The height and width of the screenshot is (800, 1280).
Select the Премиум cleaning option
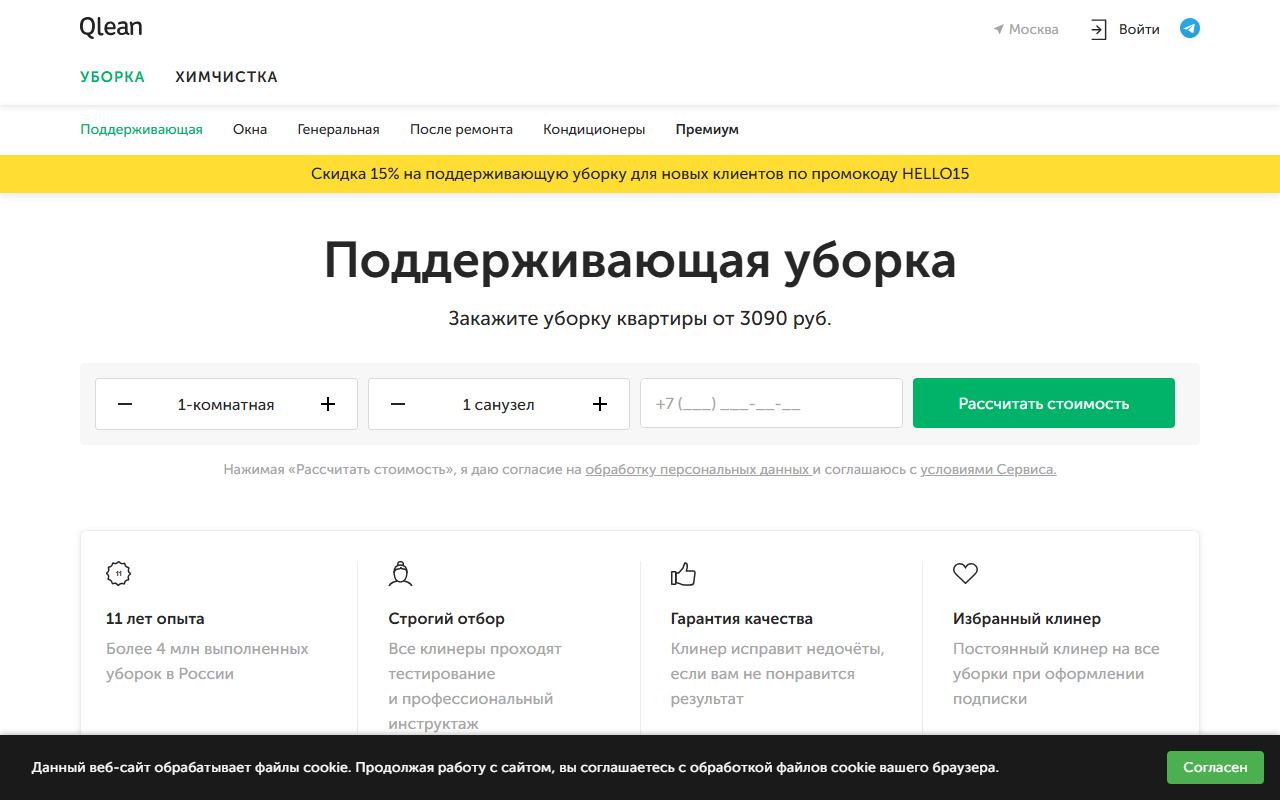point(707,130)
